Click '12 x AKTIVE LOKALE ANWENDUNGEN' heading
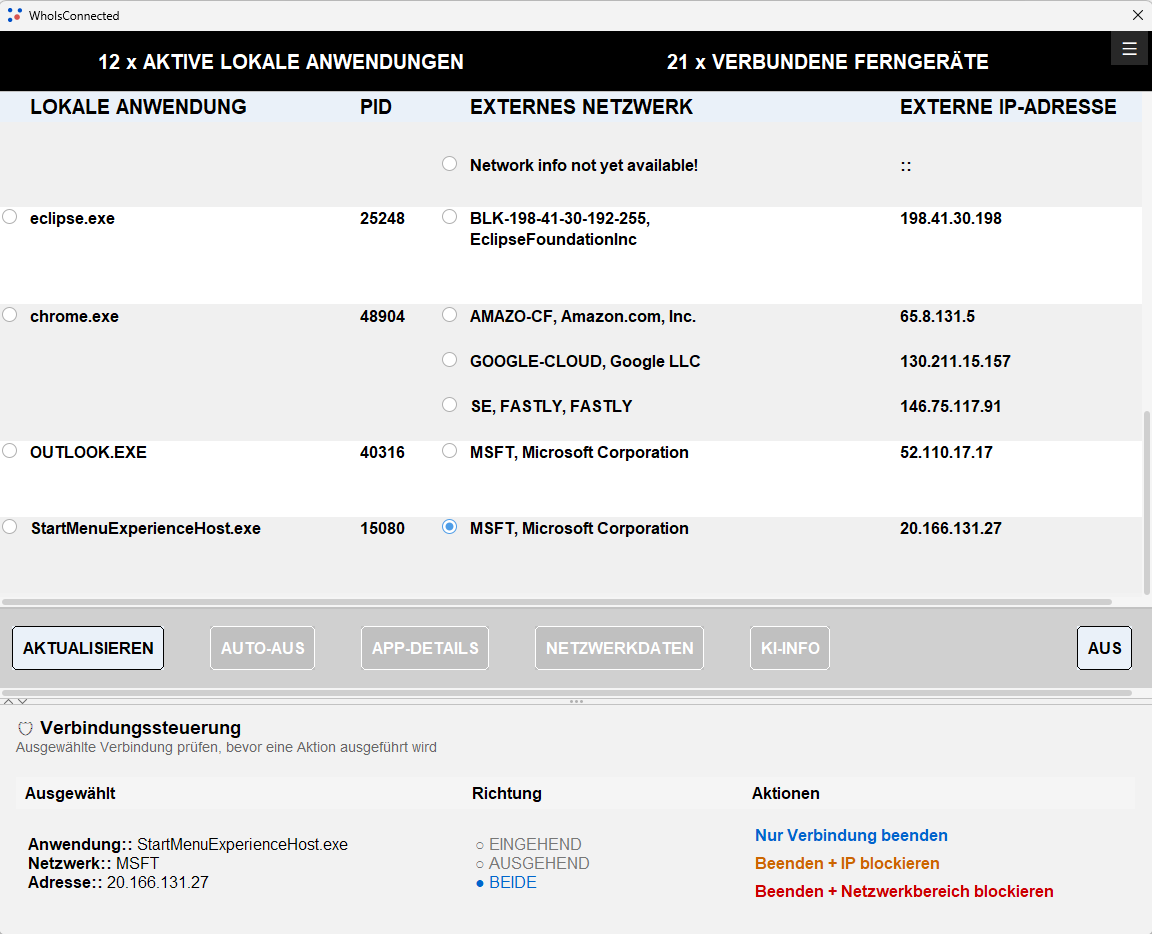Image resolution: width=1152 pixels, height=934 pixels. [x=281, y=62]
